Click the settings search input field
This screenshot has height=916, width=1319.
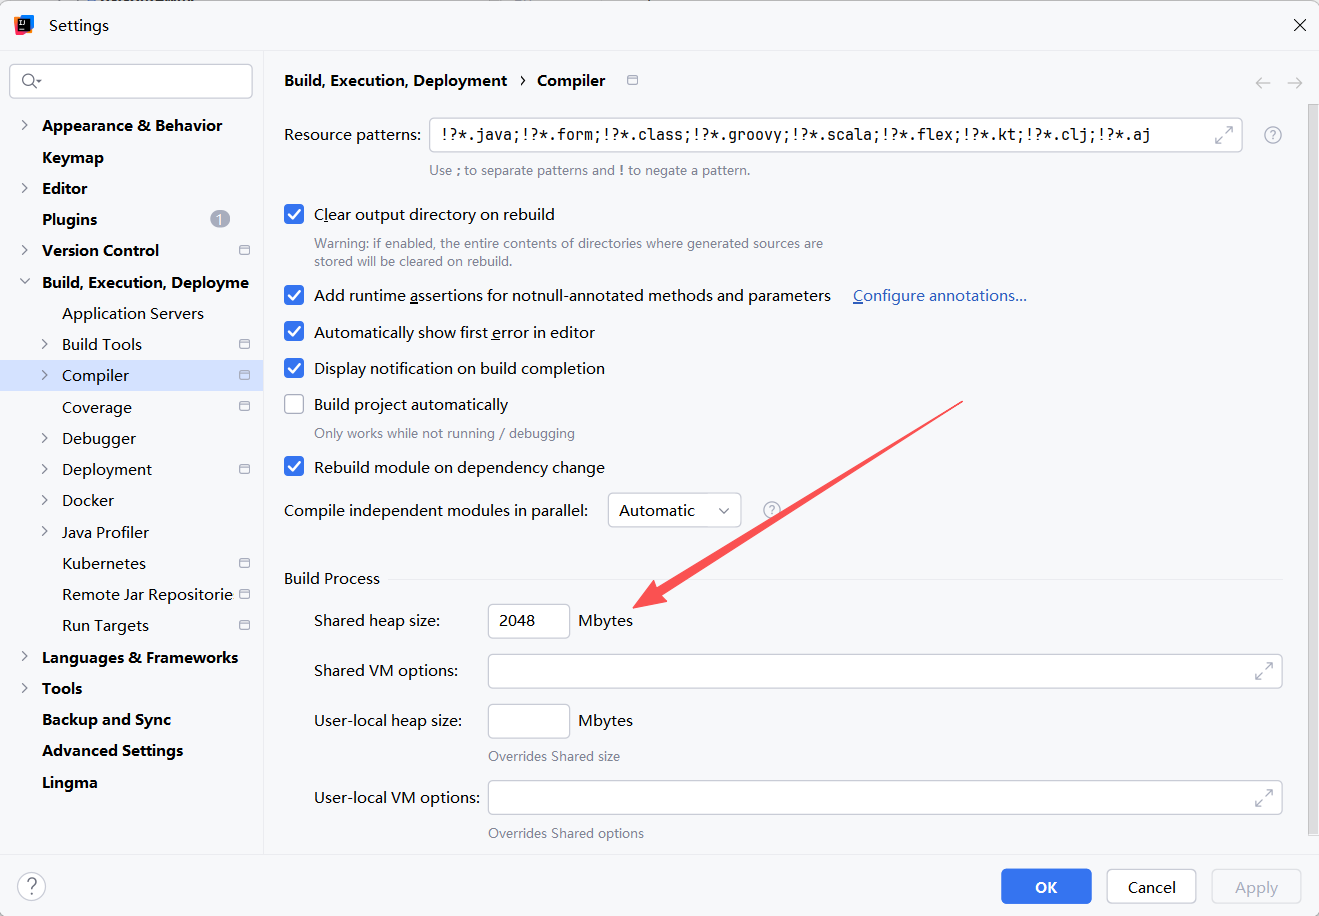[131, 81]
